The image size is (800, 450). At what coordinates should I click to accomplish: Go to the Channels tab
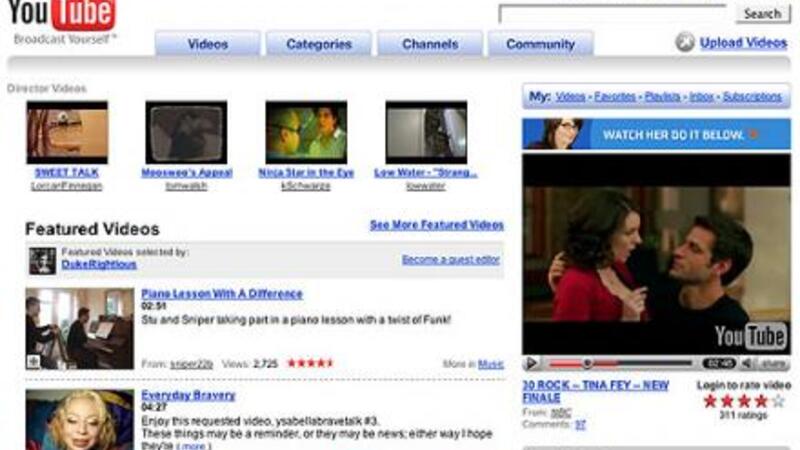430,44
